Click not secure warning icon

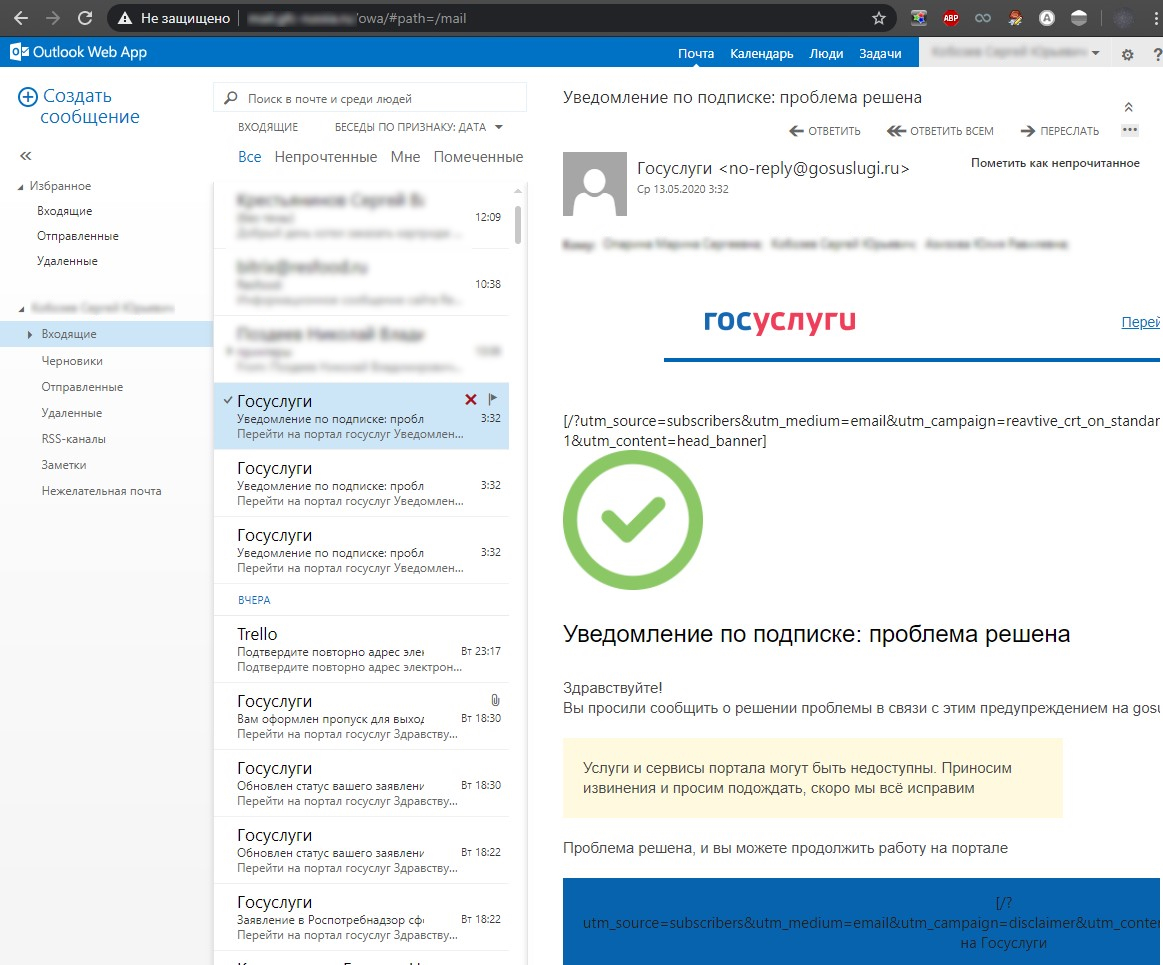coord(125,19)
